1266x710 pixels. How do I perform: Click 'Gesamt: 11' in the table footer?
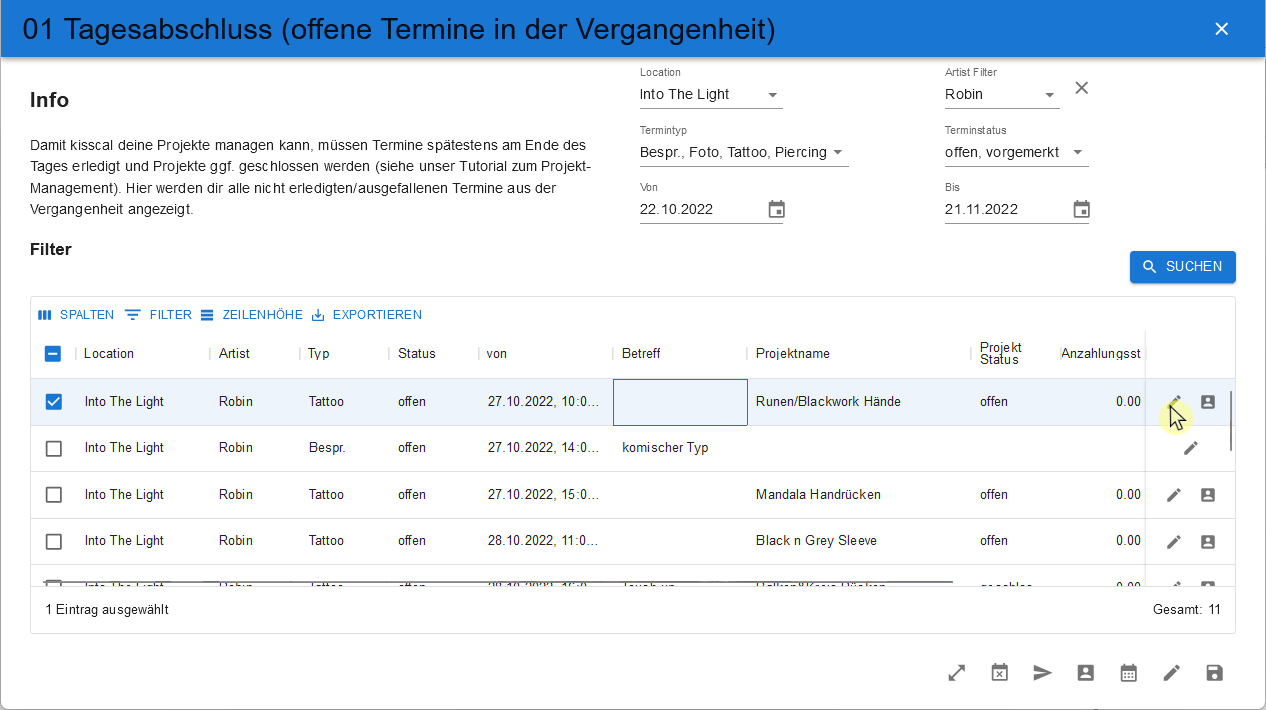1187,609
